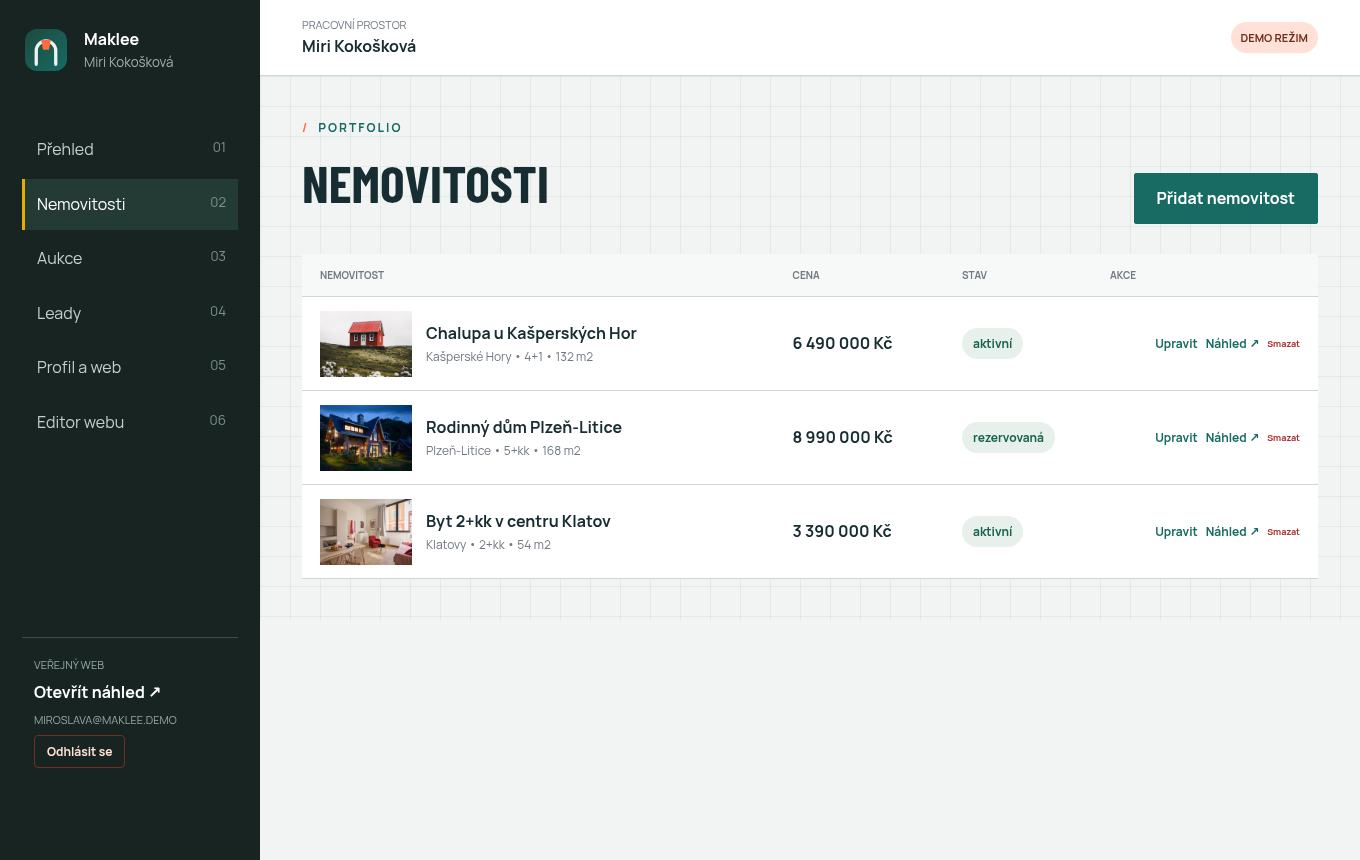
Task: Click the title Chalupa u Kašperských Hor
Action: [x=531, y=333]
